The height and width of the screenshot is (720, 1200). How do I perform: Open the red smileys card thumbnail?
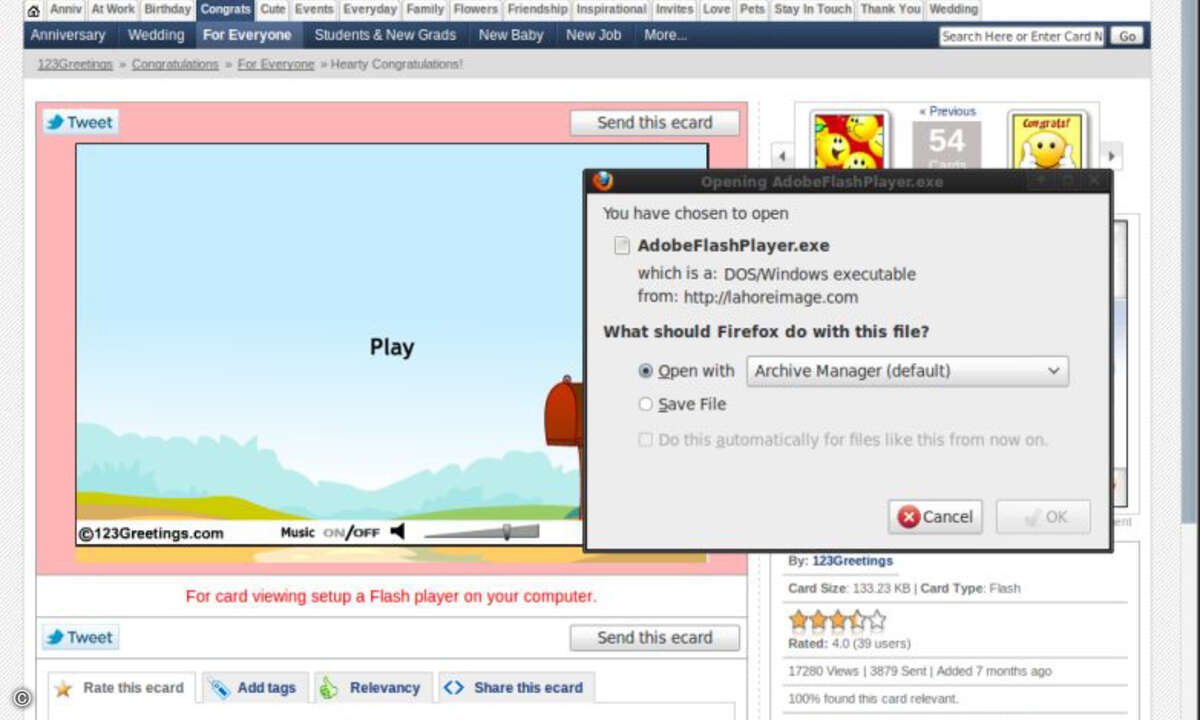850,141
